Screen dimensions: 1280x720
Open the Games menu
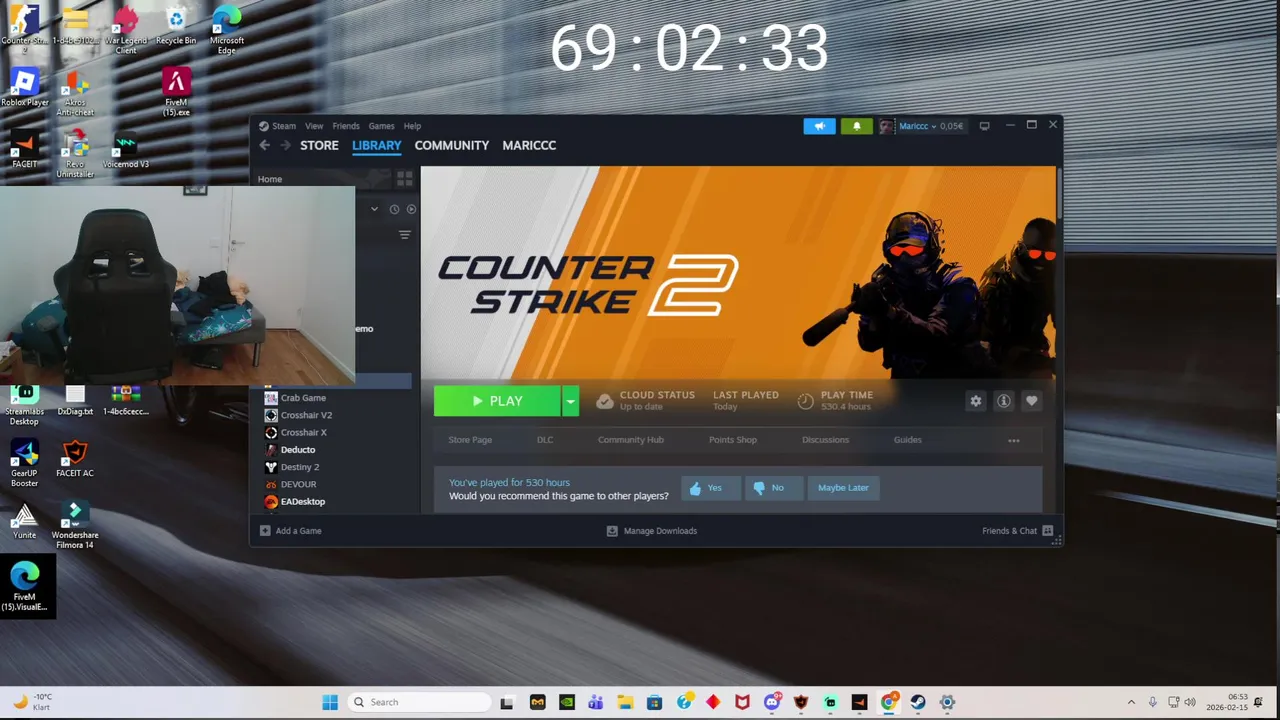[381, 126]
